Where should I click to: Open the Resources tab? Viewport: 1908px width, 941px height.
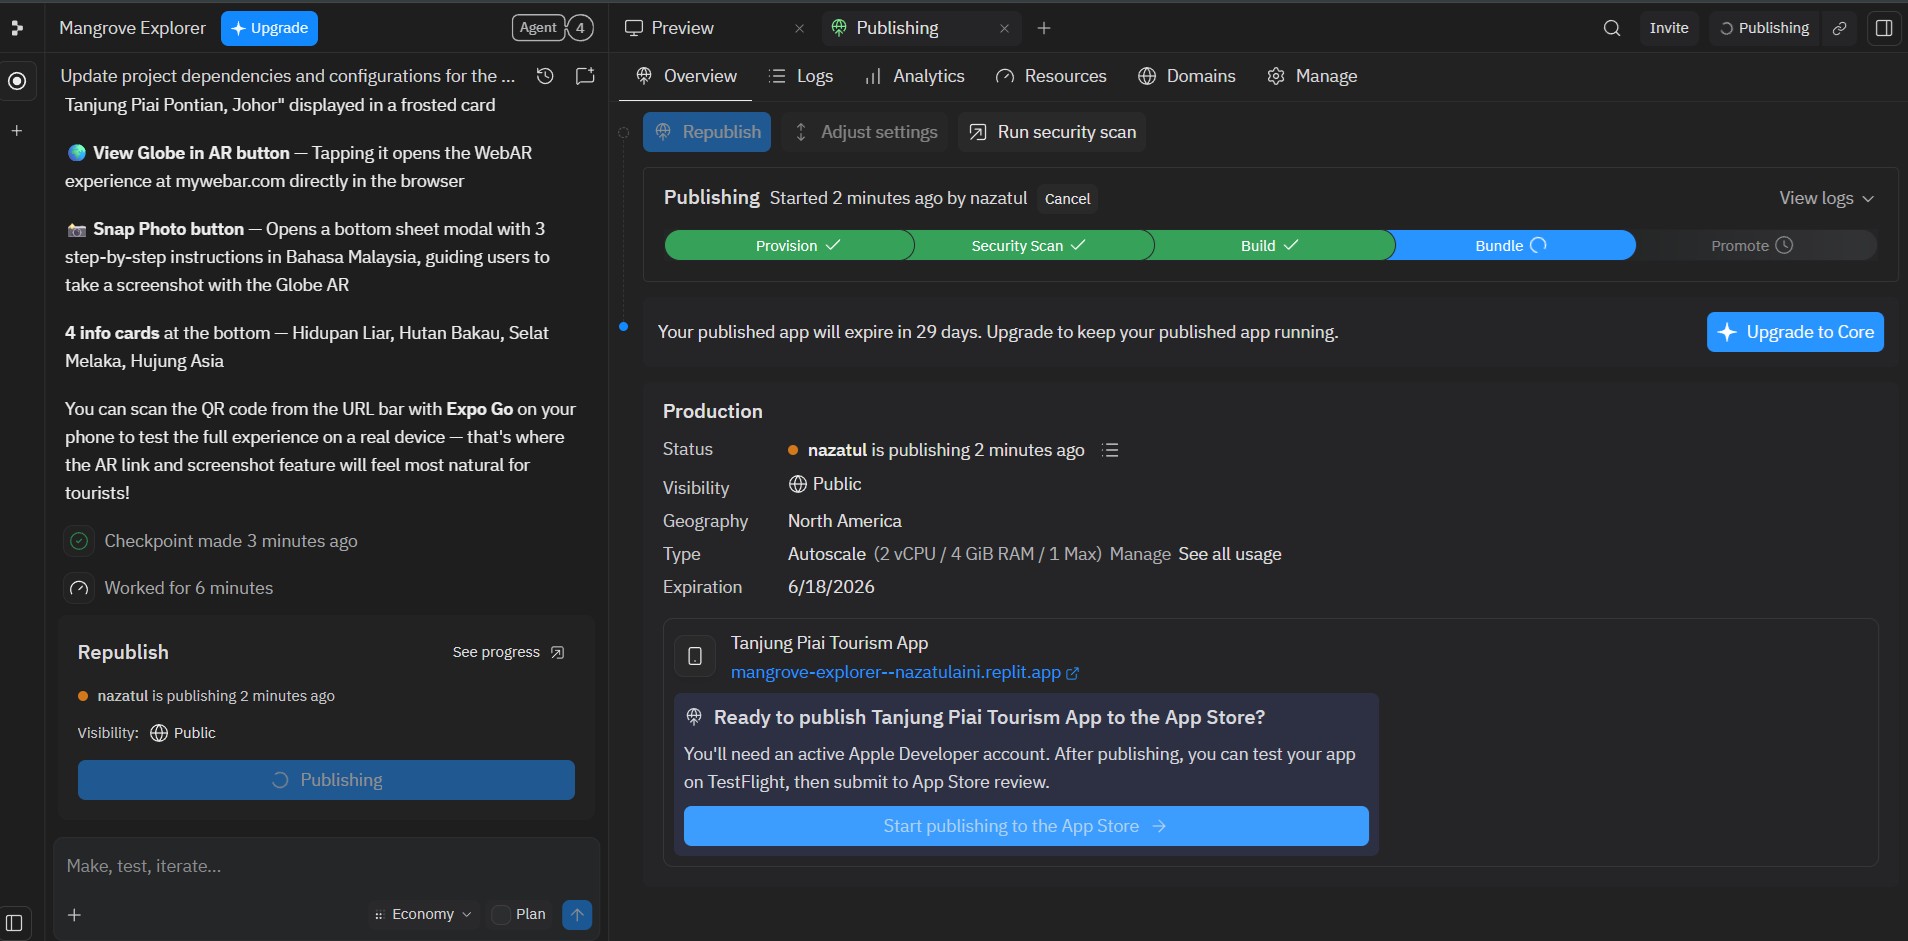point(1051,76)
